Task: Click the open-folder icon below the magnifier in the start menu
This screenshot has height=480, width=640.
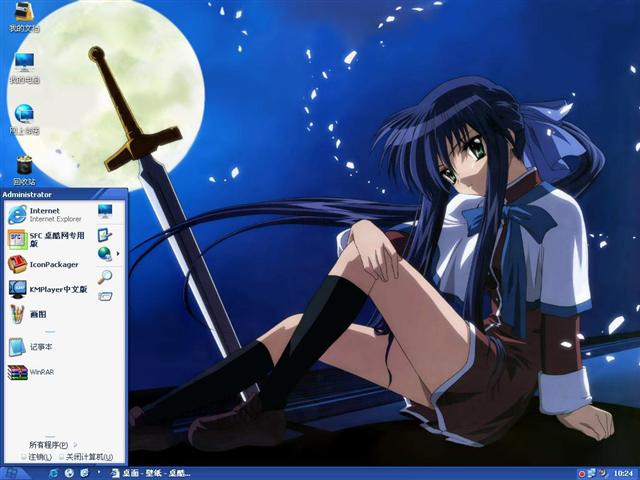Action: click(105, 296)
